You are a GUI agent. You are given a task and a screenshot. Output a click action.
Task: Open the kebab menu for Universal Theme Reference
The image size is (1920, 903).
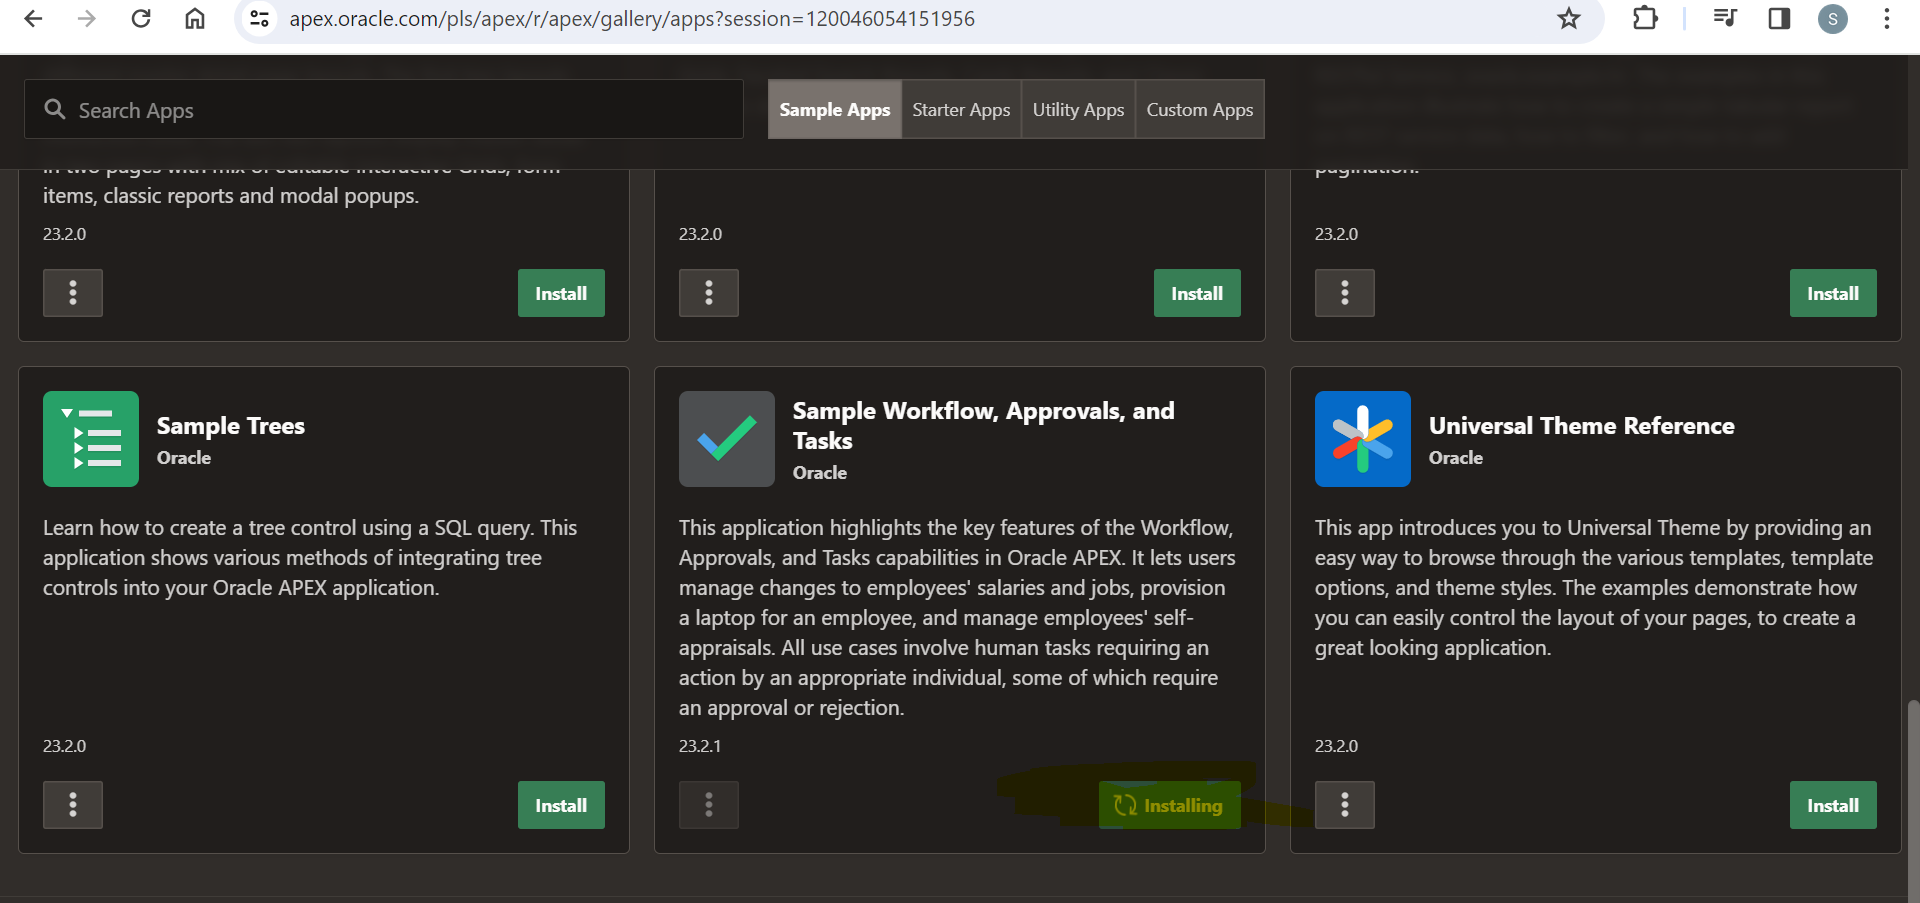click(1345, 805)
